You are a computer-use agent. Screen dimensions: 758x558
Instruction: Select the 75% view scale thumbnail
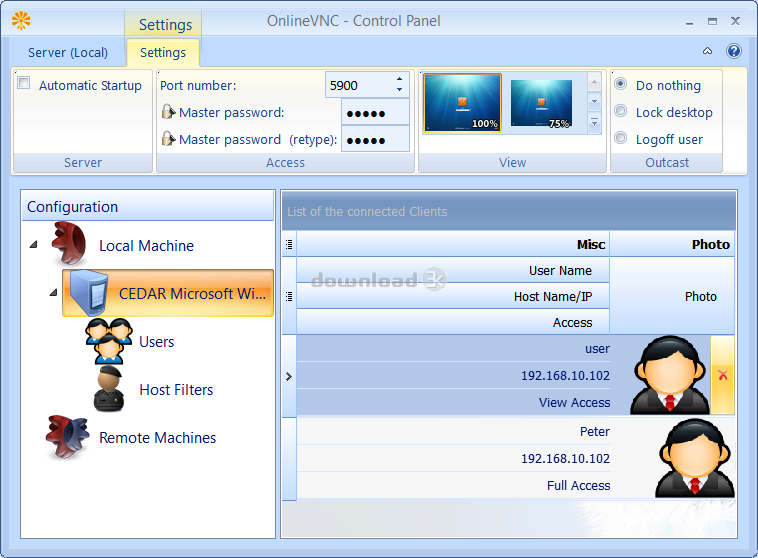pos(541,103)
